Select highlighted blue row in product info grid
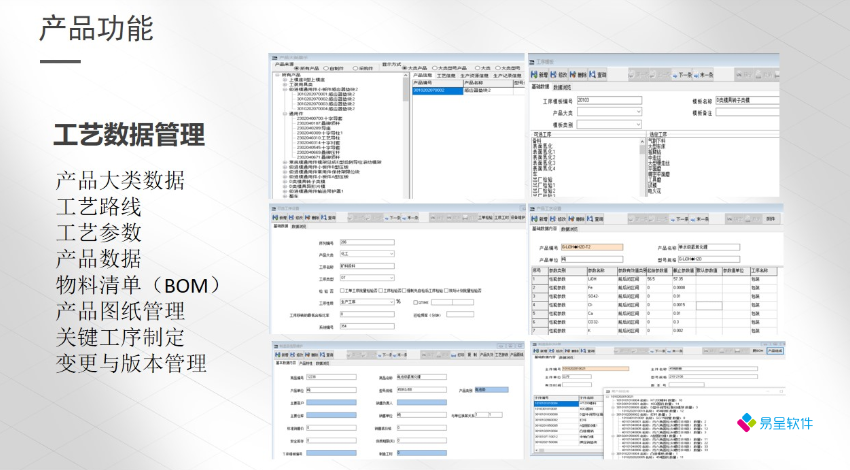Screen dimensions: 850x470 pyautogui.click(x=437, y=91)
